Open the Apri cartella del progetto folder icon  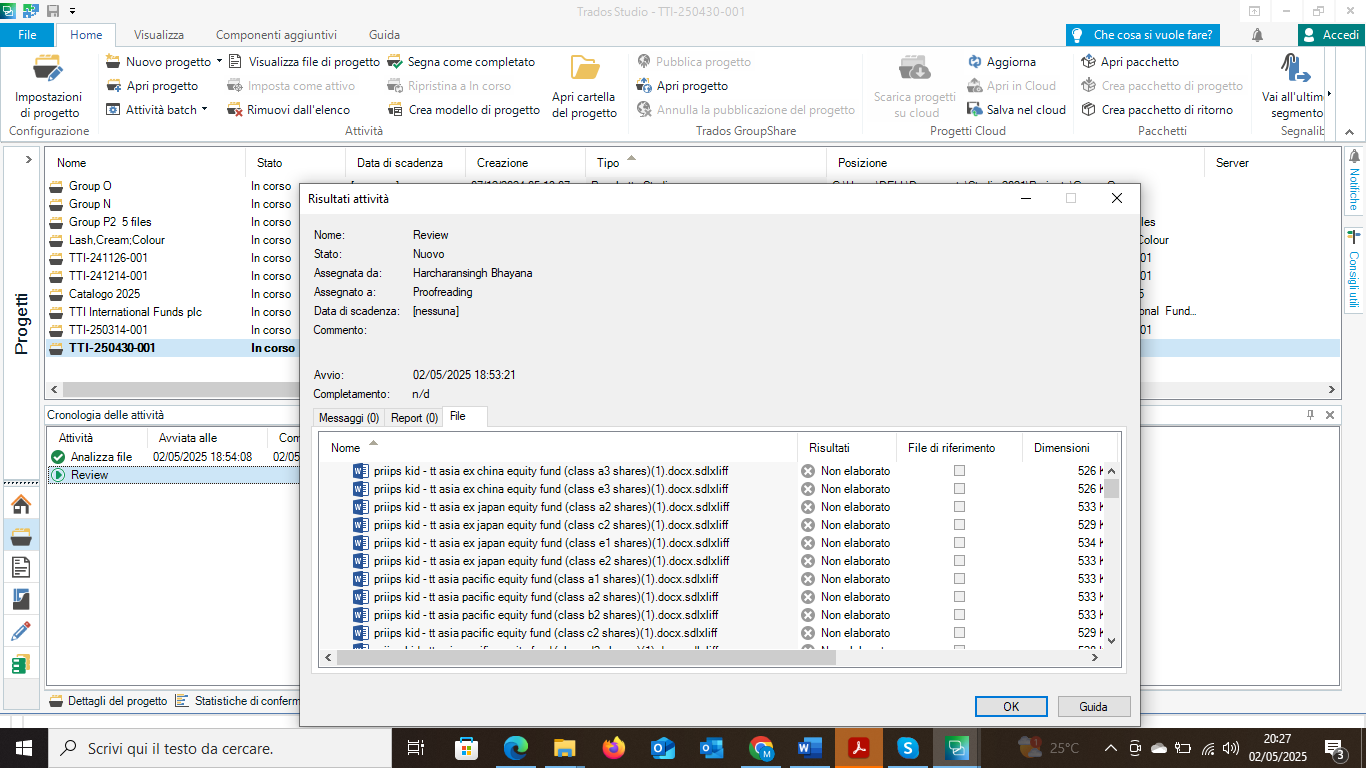pyautogui.click(x=585, y=69)
